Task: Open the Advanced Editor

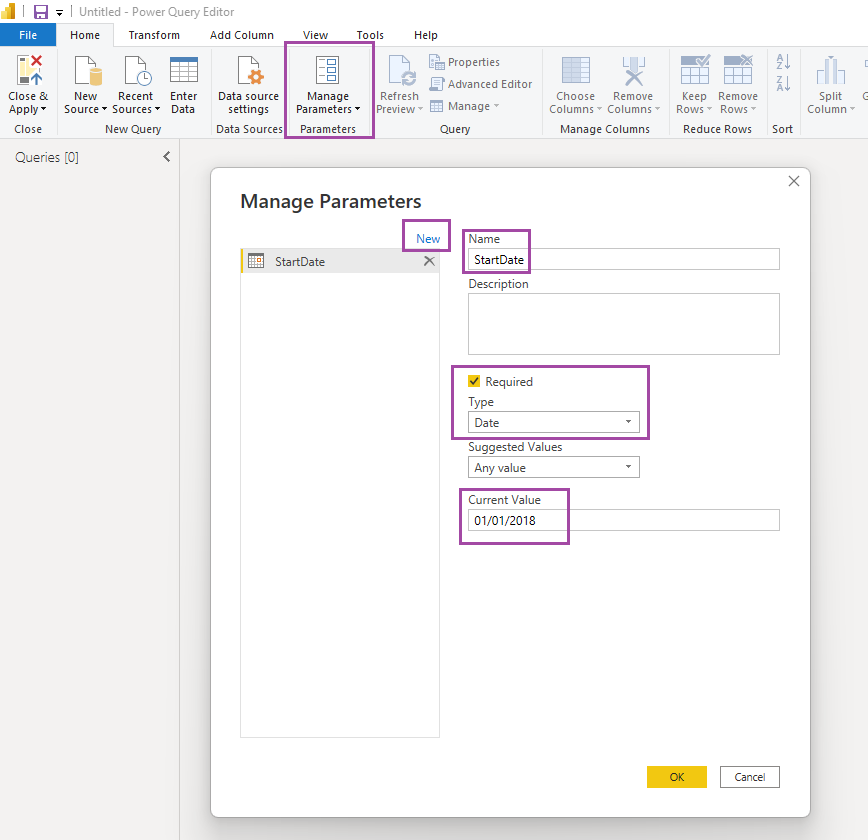Action: click(x=480, y=84)
